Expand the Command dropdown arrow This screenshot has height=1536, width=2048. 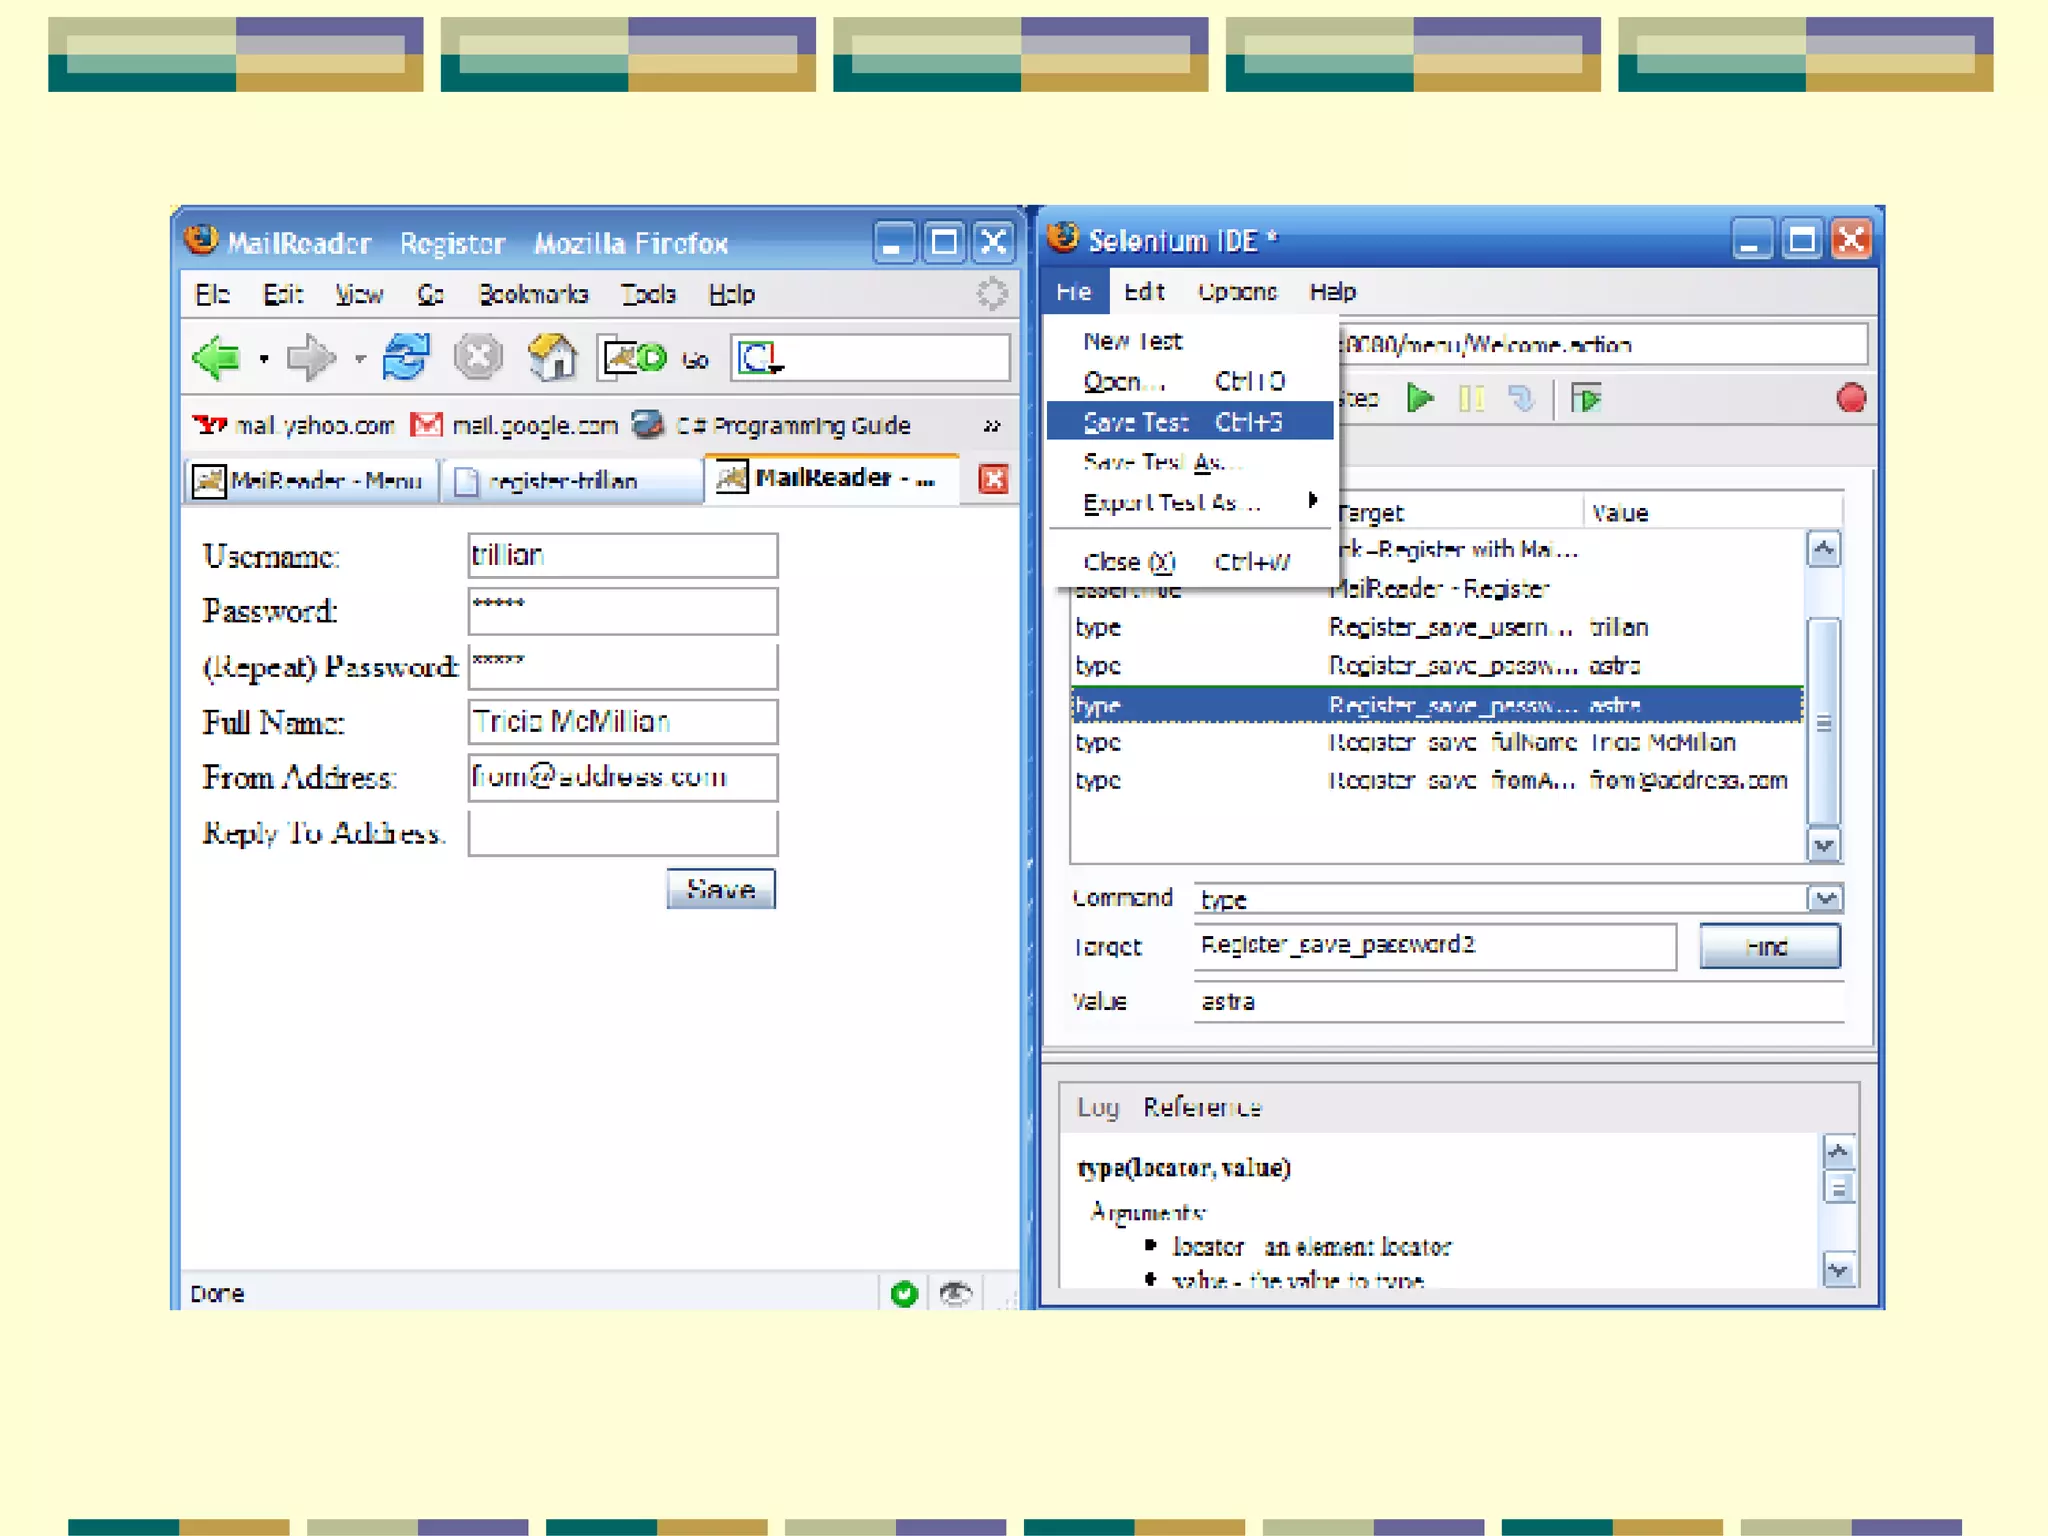pyautogui.click(x=1825, y=898)
